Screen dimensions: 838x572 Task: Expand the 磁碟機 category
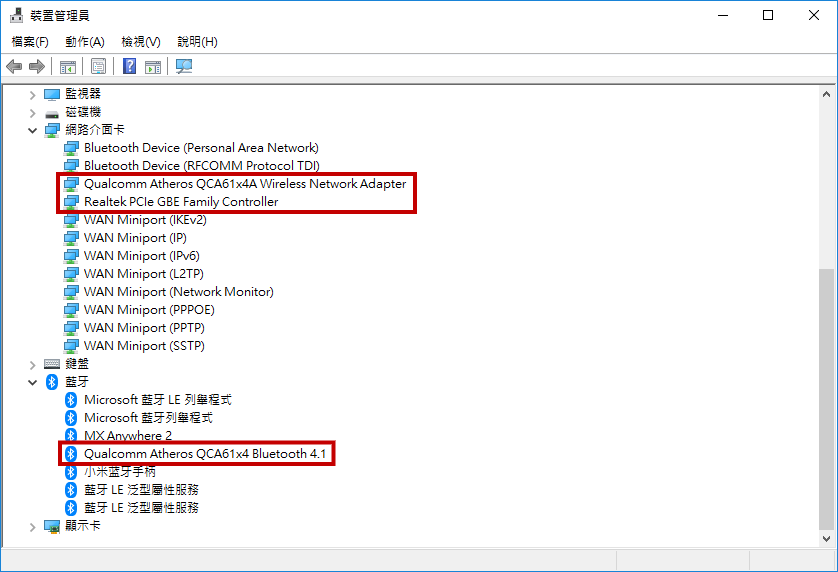coord(33,113)
